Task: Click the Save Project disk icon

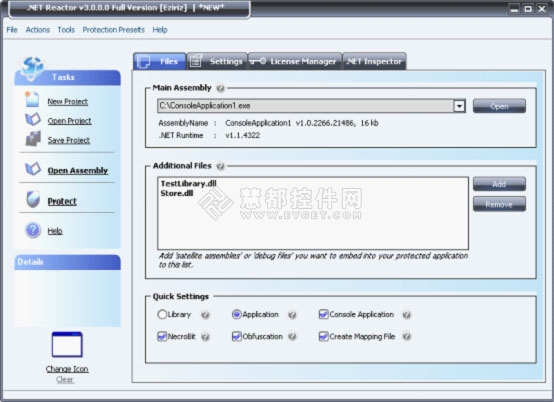Action: [x=33, y=138]
